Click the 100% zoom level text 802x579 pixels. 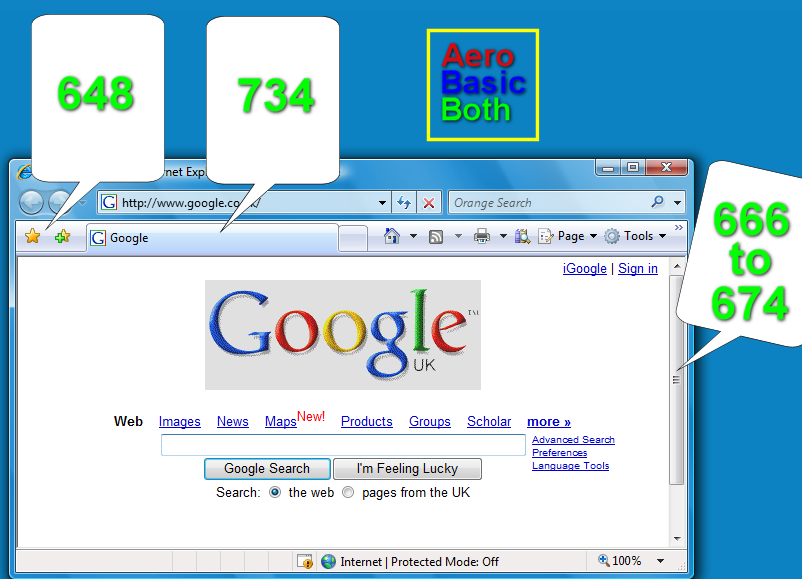(x=627, y=561)
